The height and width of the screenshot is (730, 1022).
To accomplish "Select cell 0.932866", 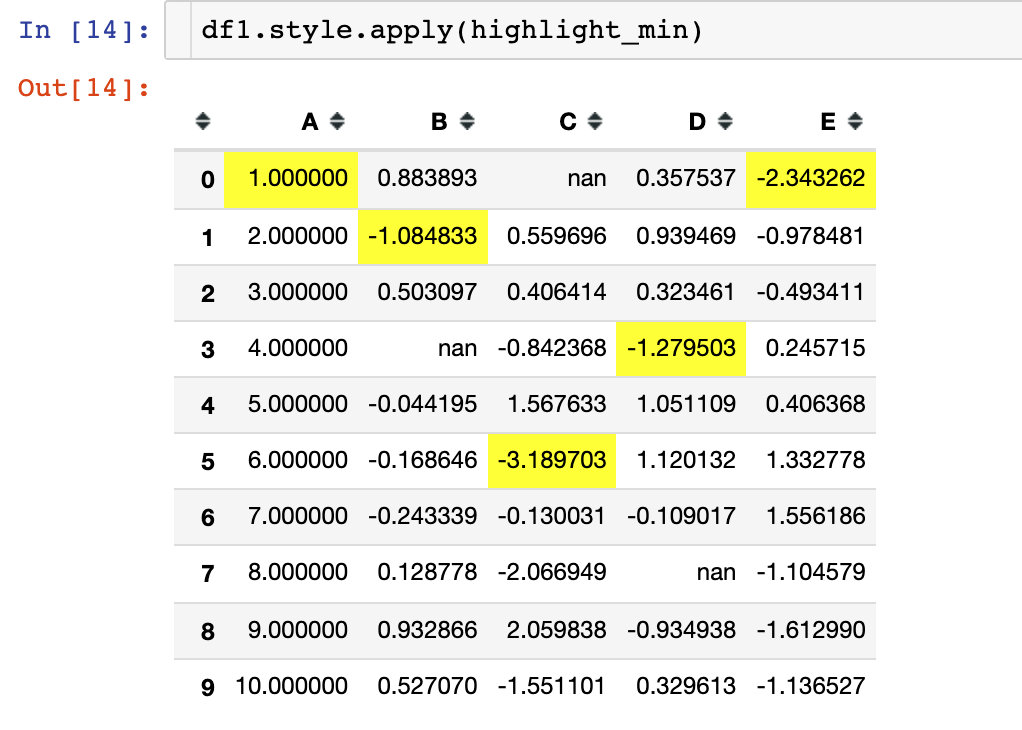I will point(422,631).
